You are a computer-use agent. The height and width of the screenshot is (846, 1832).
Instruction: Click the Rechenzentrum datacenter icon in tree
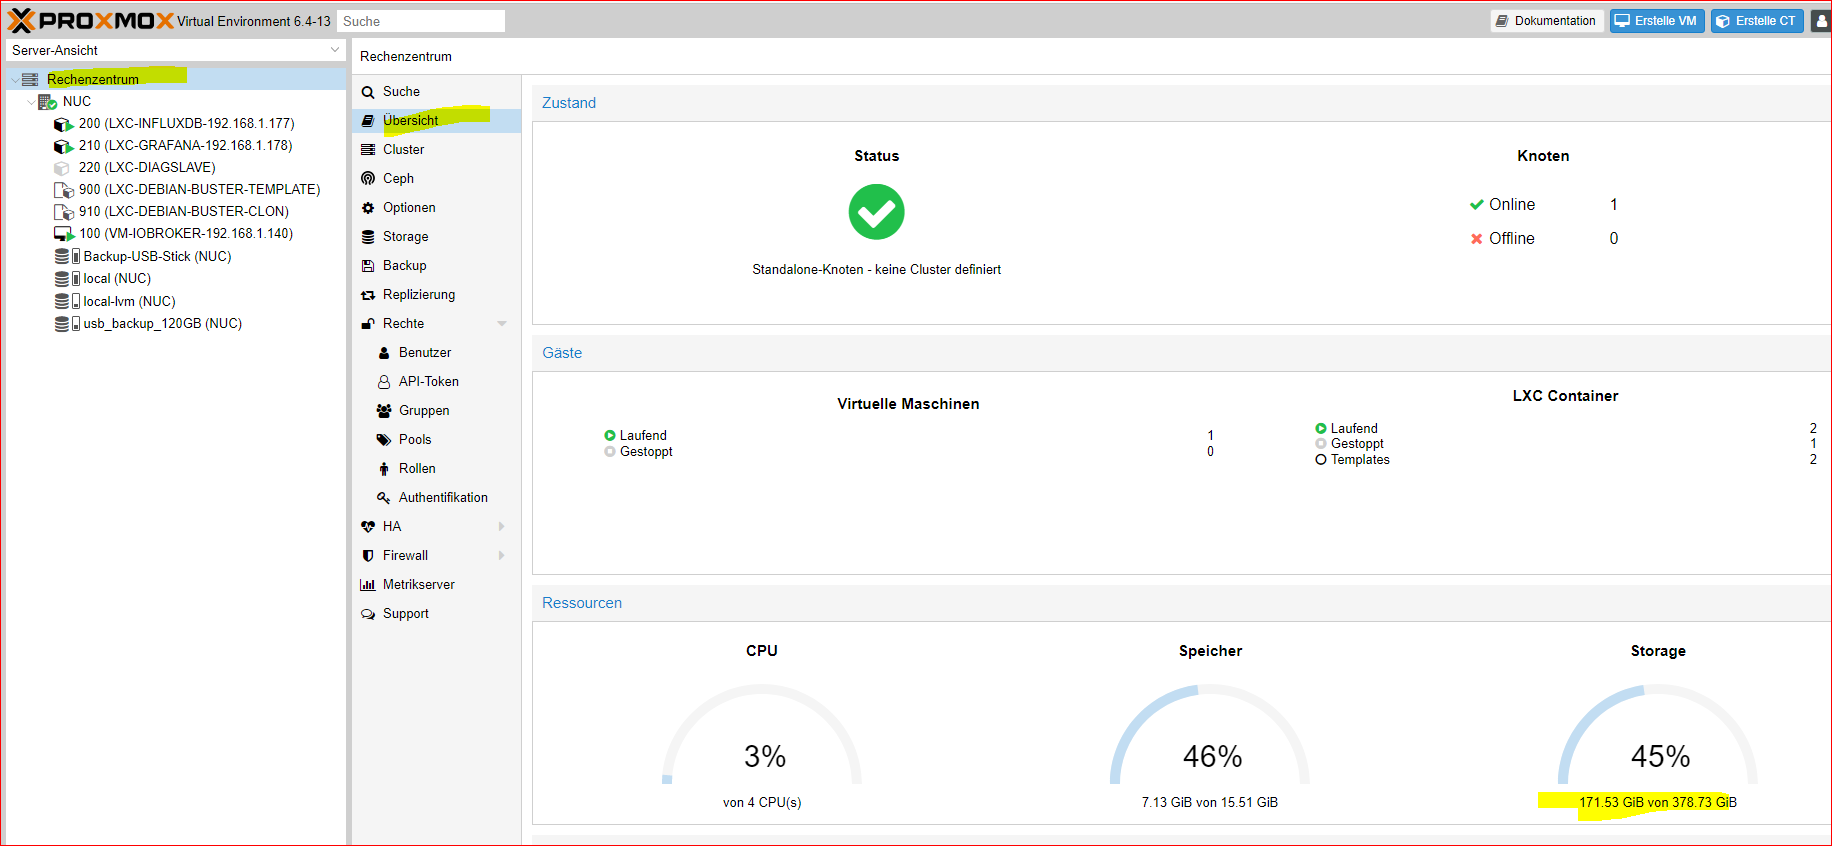click(x=30, y=79)
